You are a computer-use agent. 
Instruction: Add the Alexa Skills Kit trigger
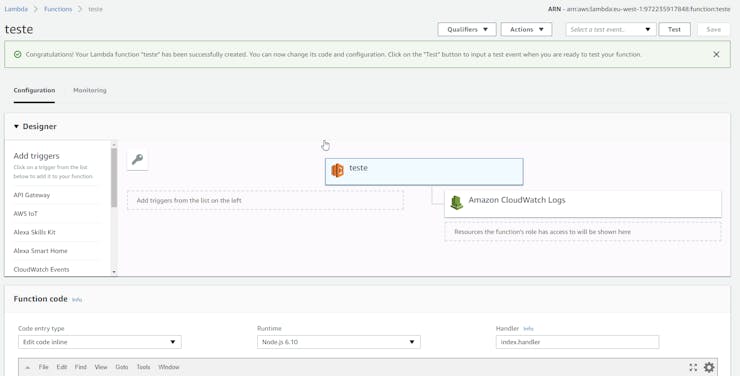(x=34, y=232)
